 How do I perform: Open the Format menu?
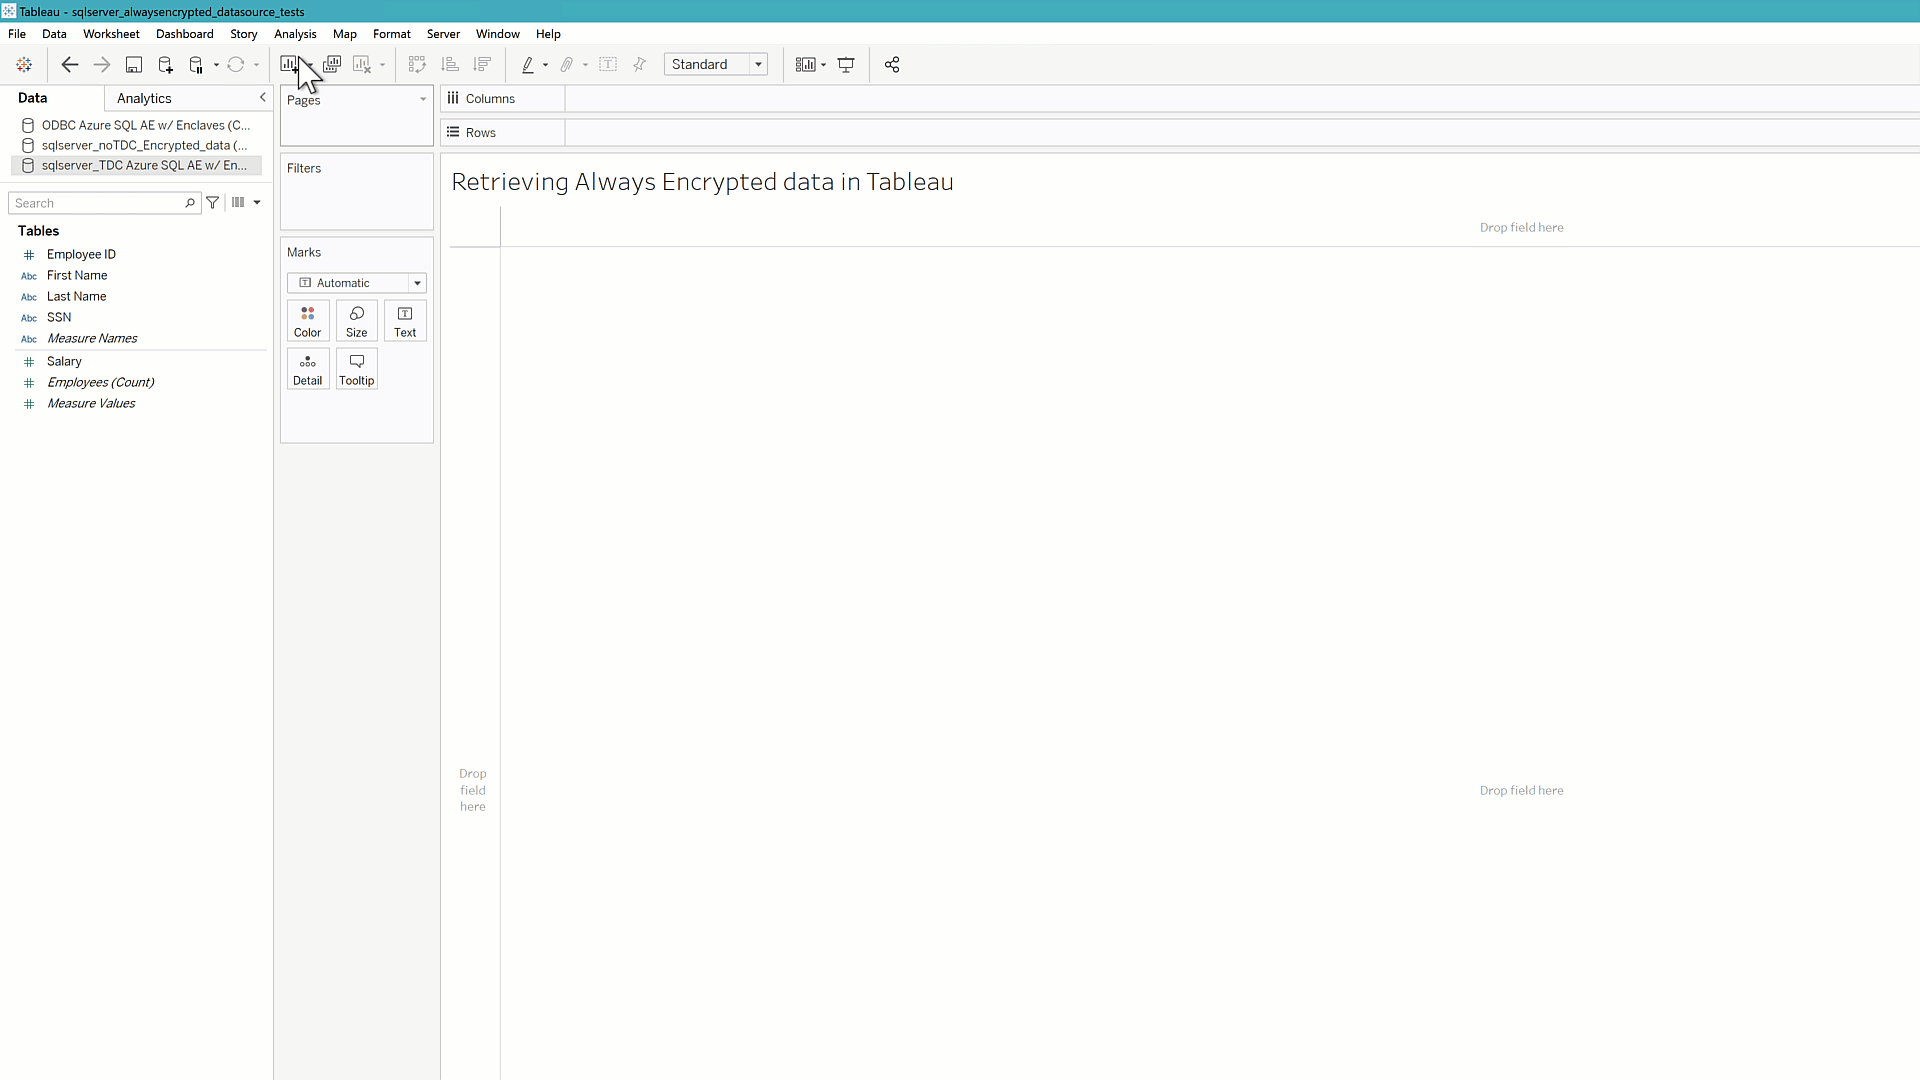392,34
